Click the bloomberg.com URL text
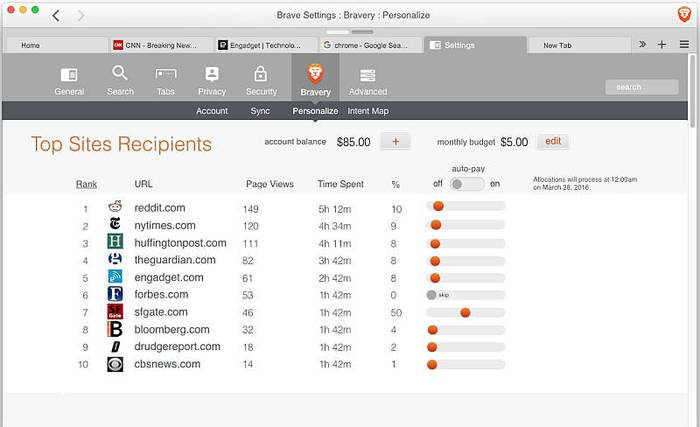Screen dimensions: 700x427 (172, 329)
